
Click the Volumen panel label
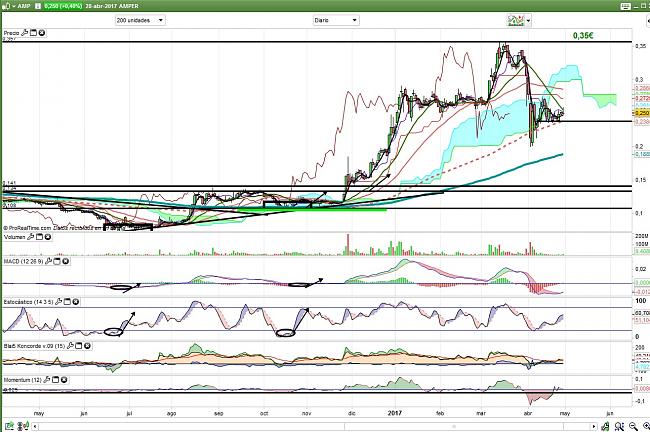15,237
